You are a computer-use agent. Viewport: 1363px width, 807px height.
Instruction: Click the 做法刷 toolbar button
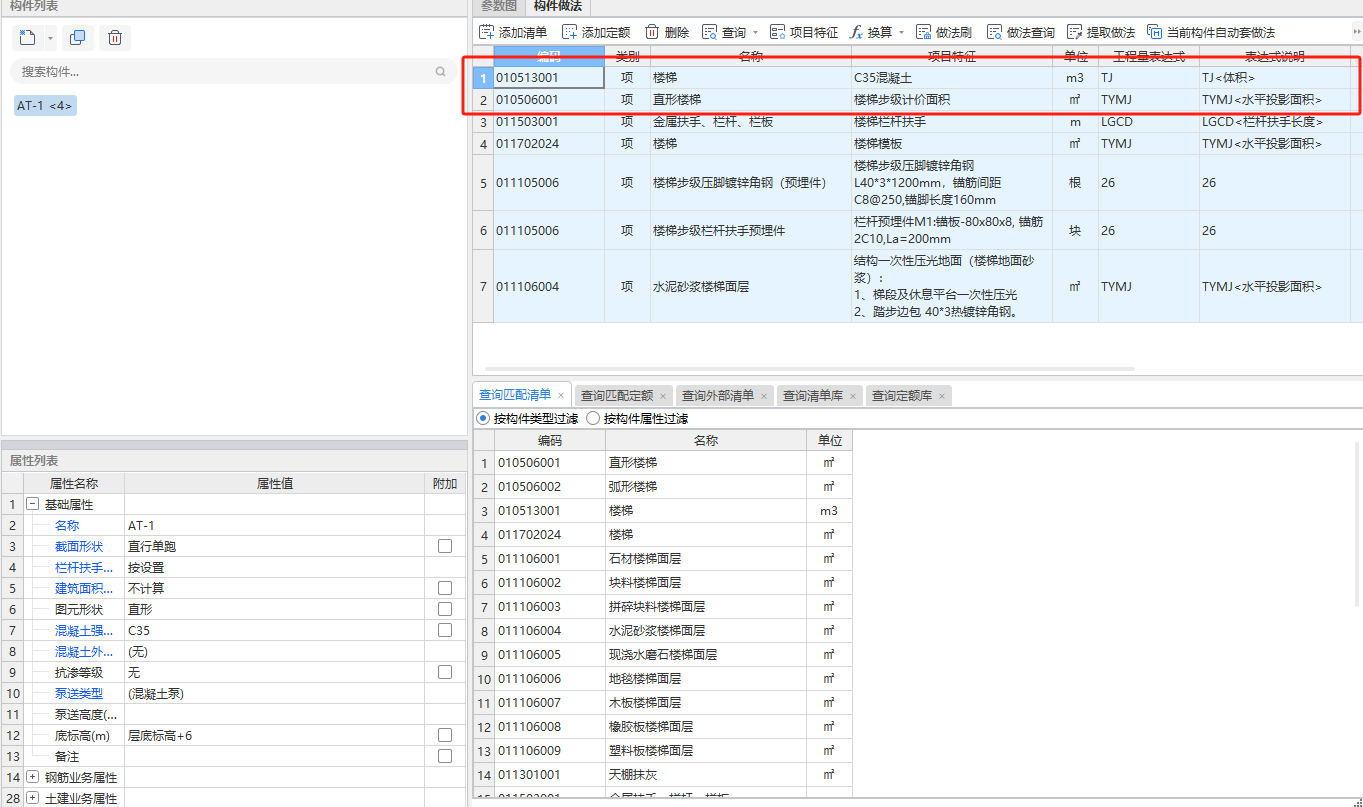tap(943, 32)
